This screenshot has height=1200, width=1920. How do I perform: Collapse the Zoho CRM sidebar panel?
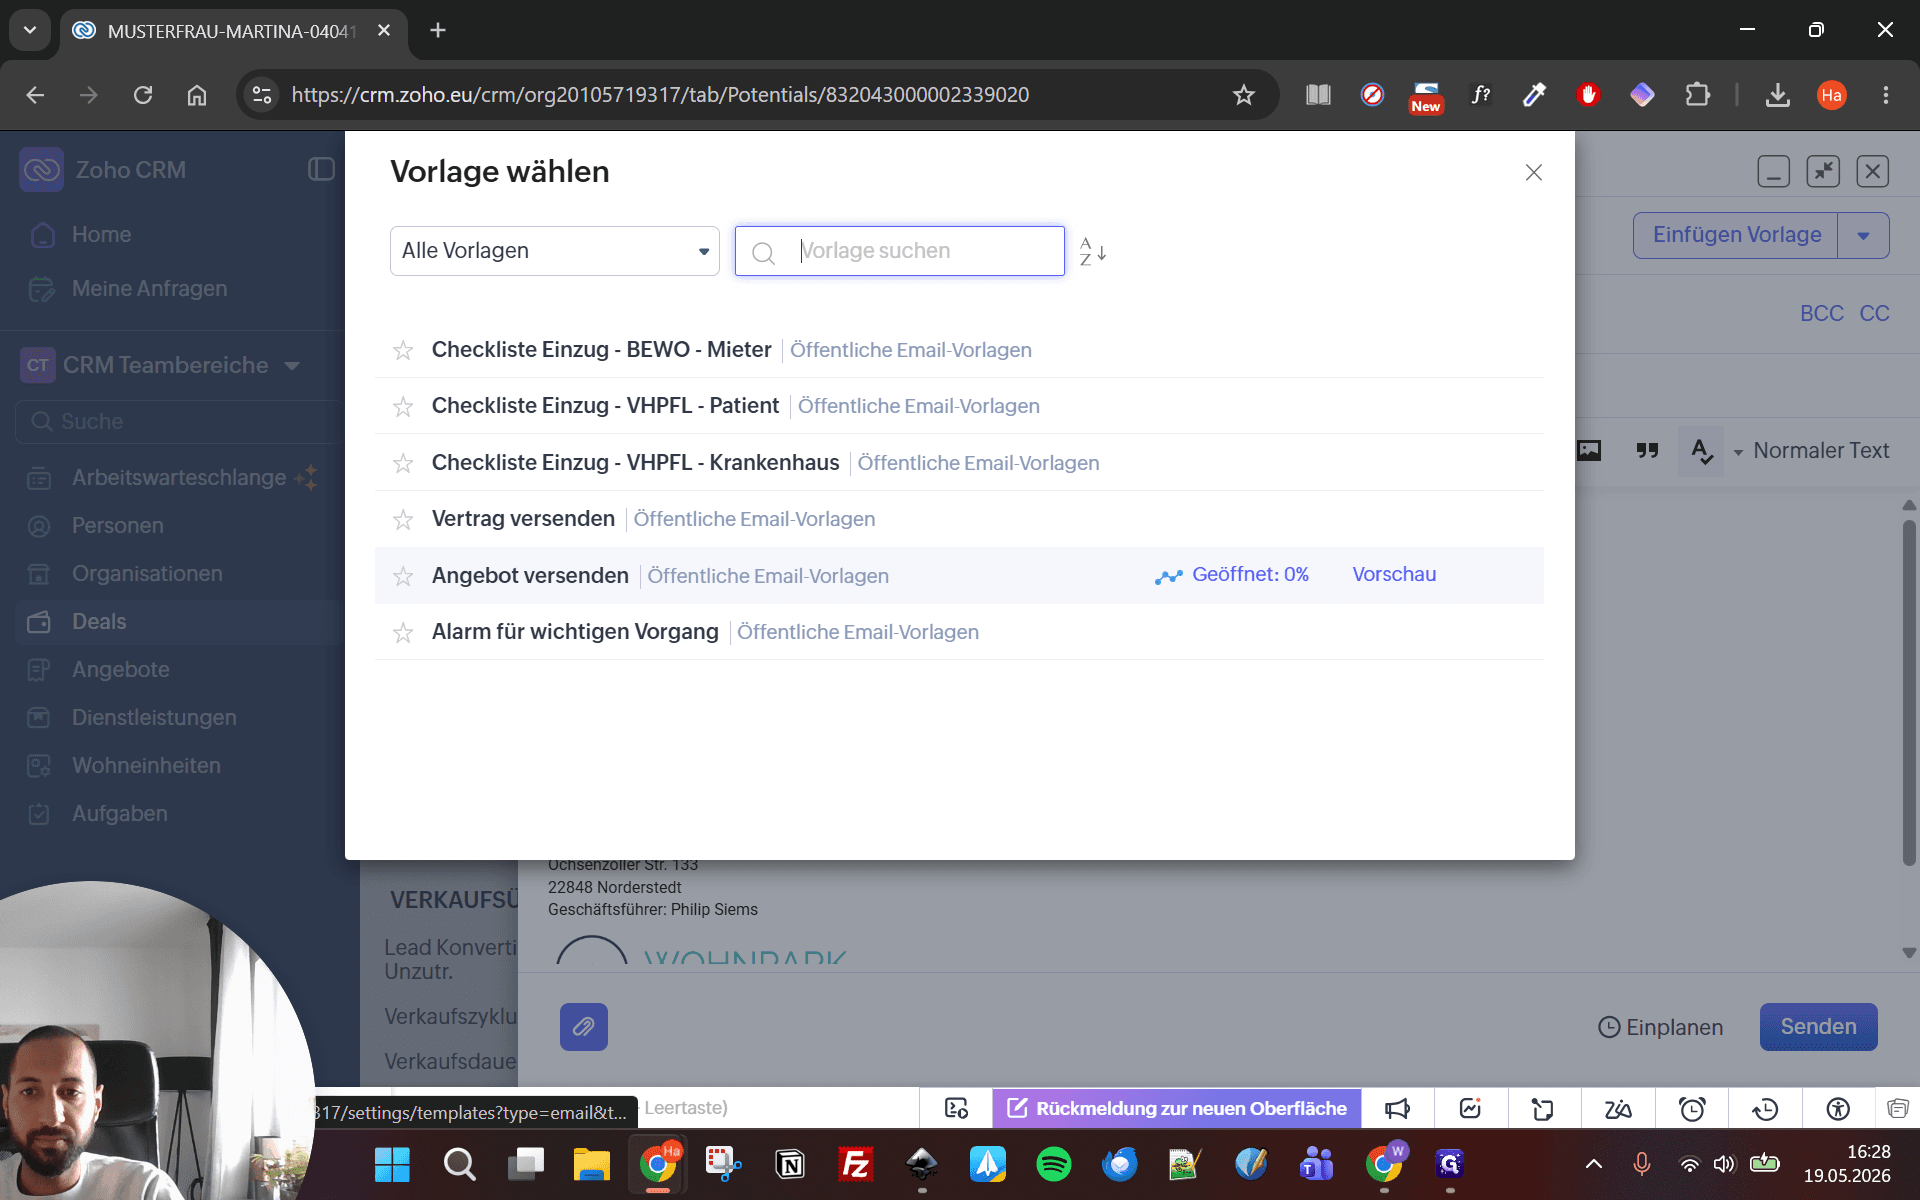click(x=321, y=170)
